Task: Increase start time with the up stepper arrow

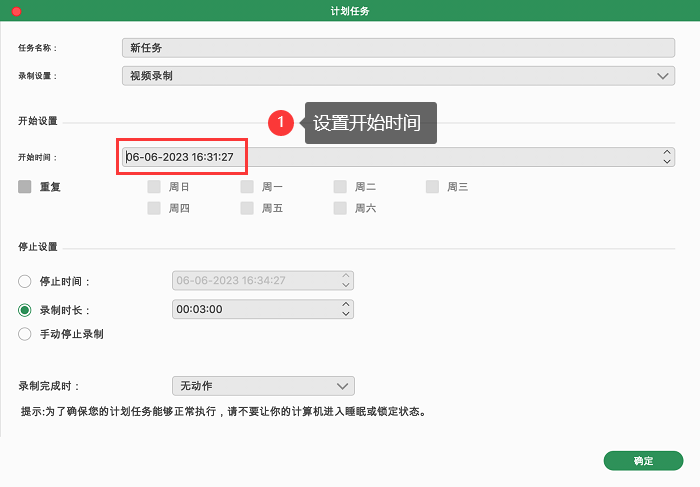Action: (x=667, y=153)
